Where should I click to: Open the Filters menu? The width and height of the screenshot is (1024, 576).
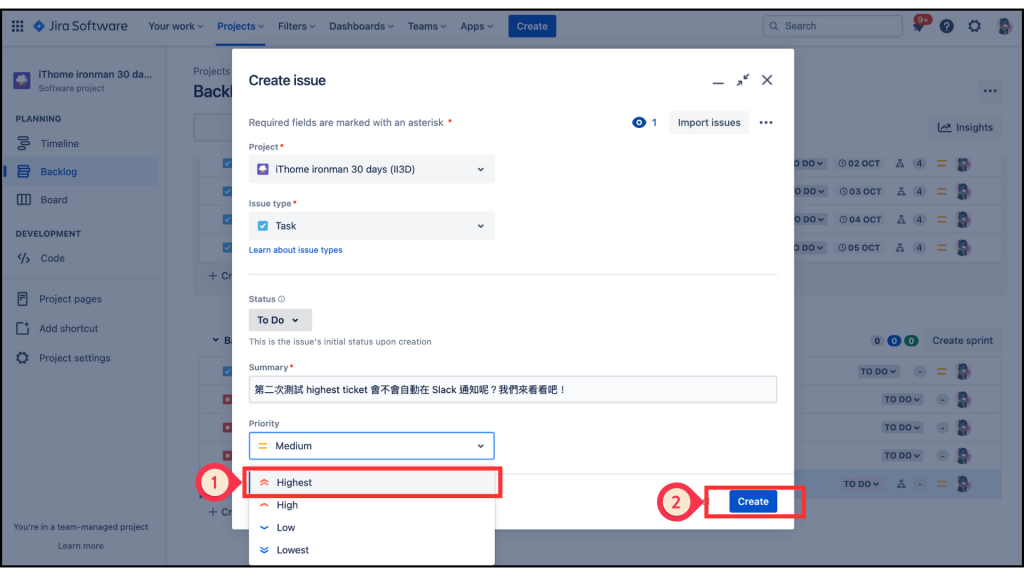coord(296,26)
